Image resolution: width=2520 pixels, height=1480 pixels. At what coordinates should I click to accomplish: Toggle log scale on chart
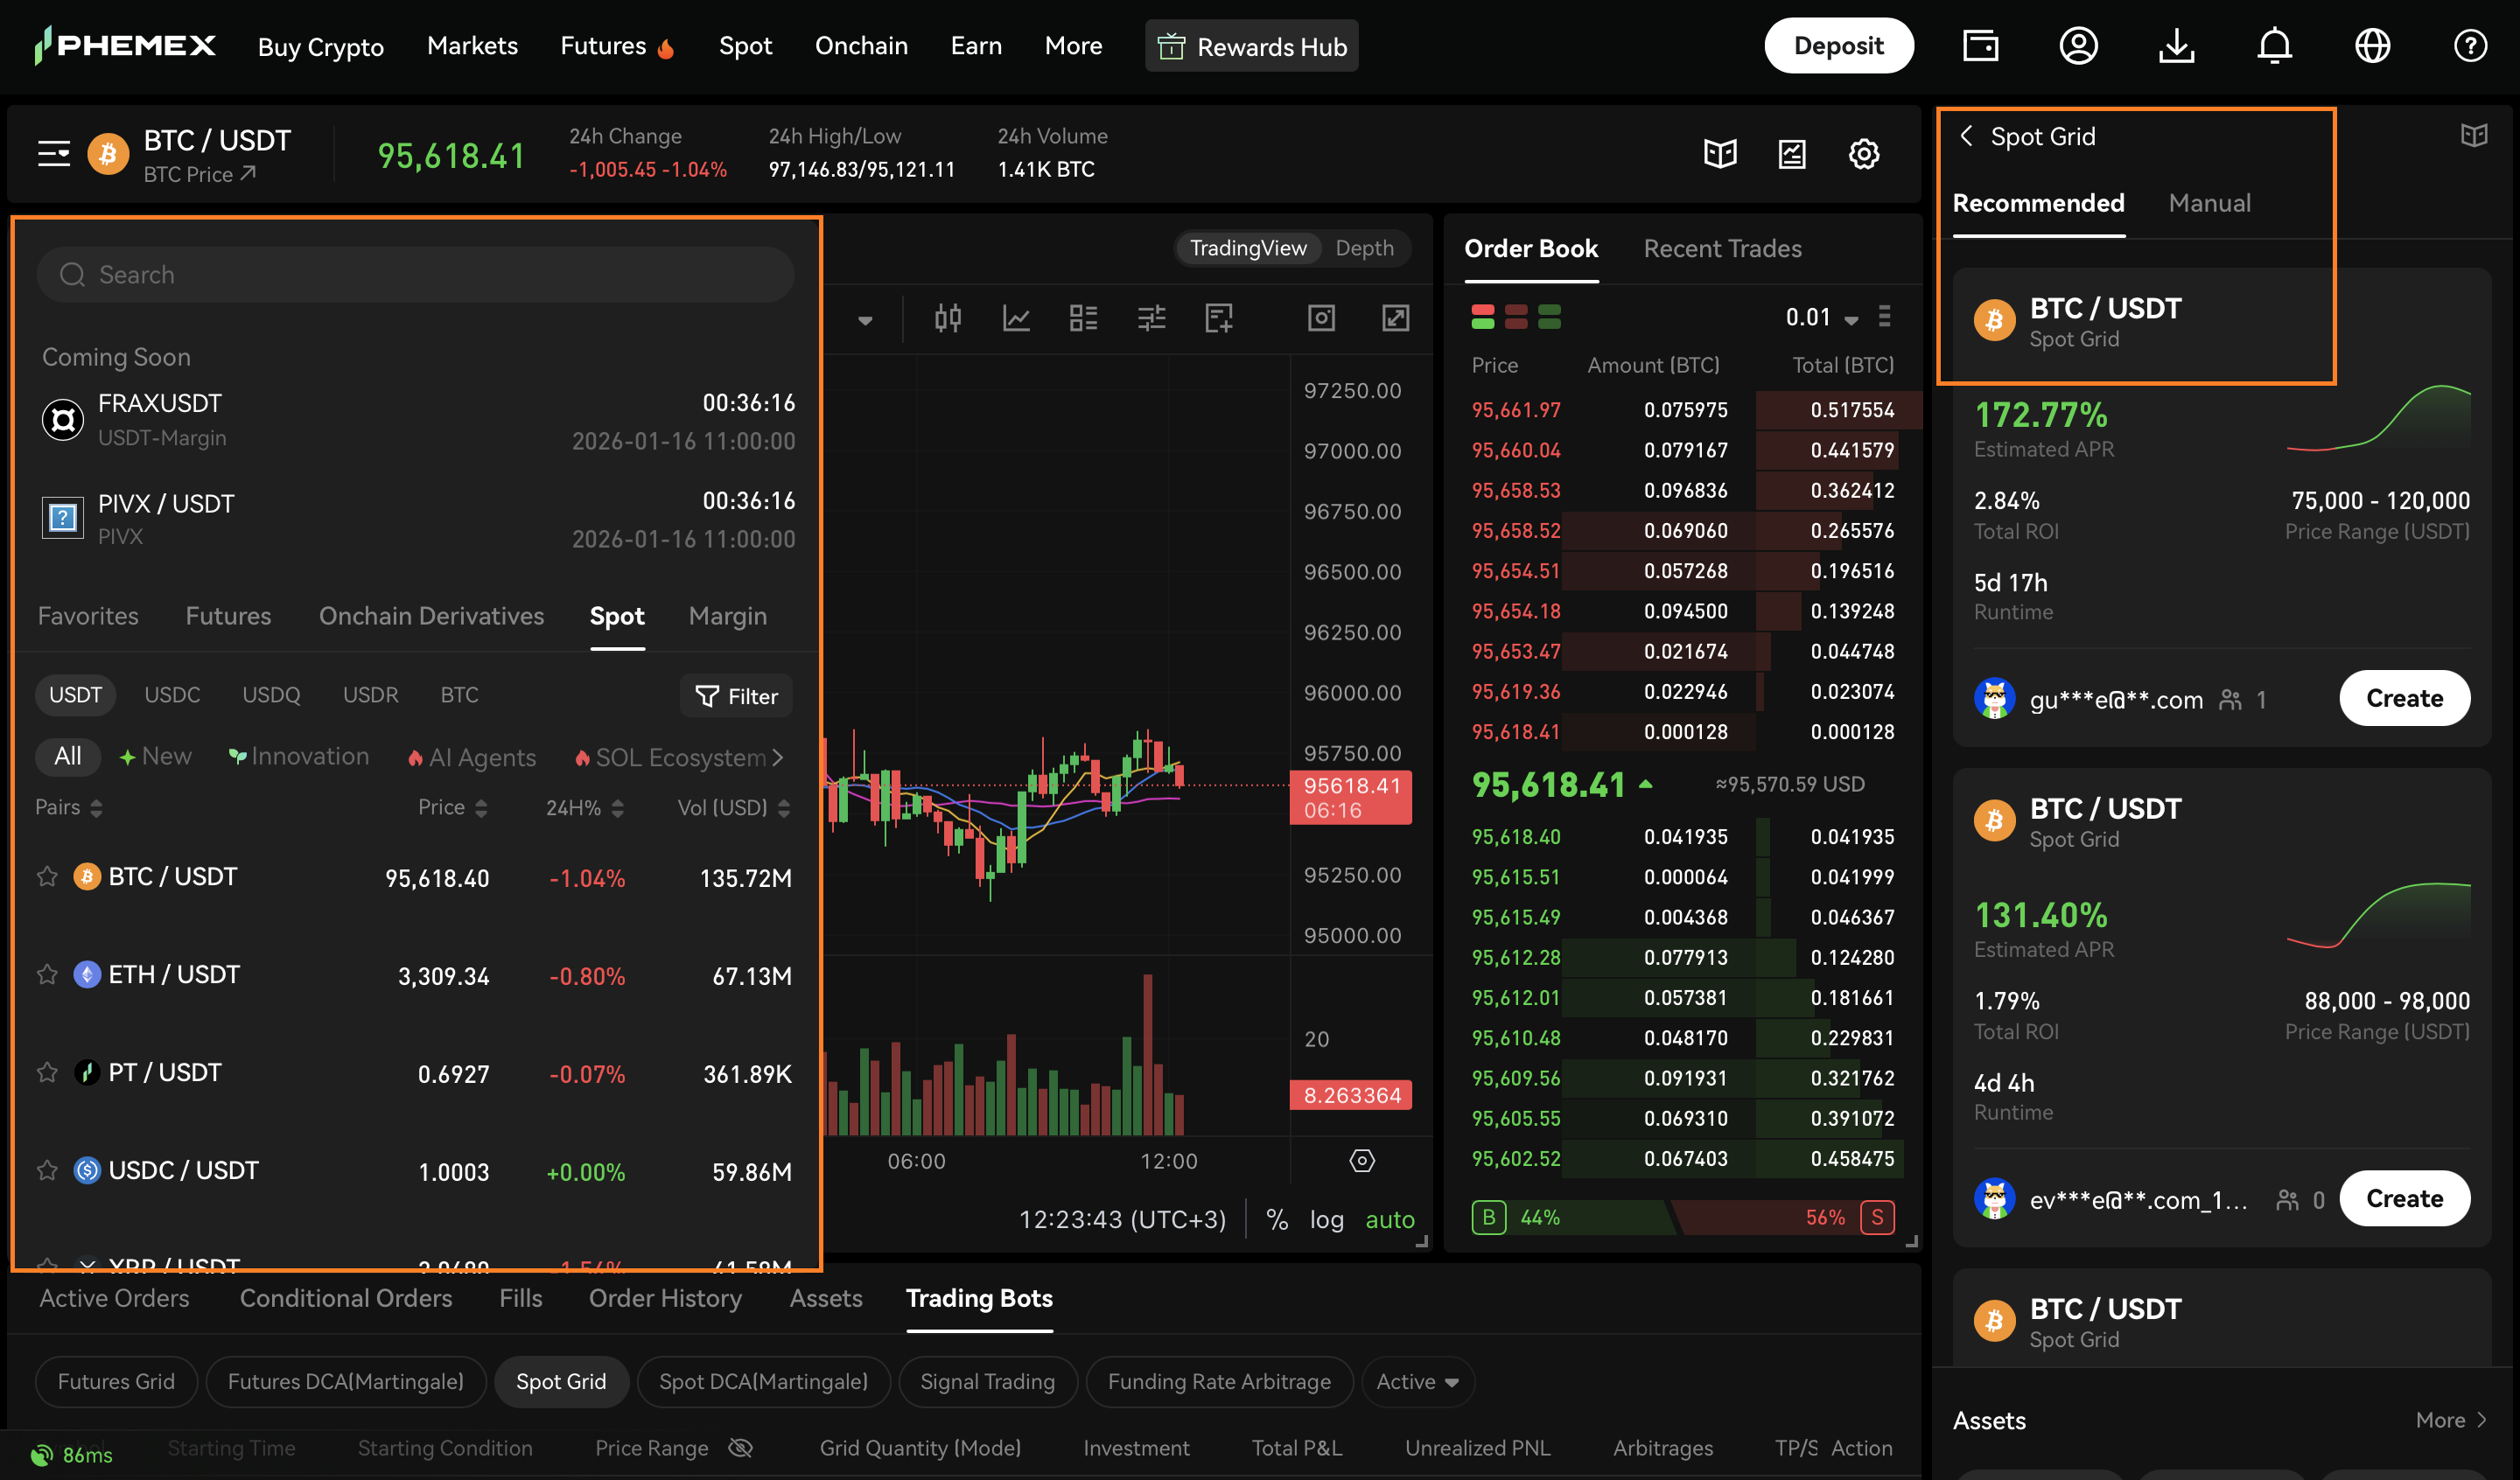[x=1326, y=1219]
